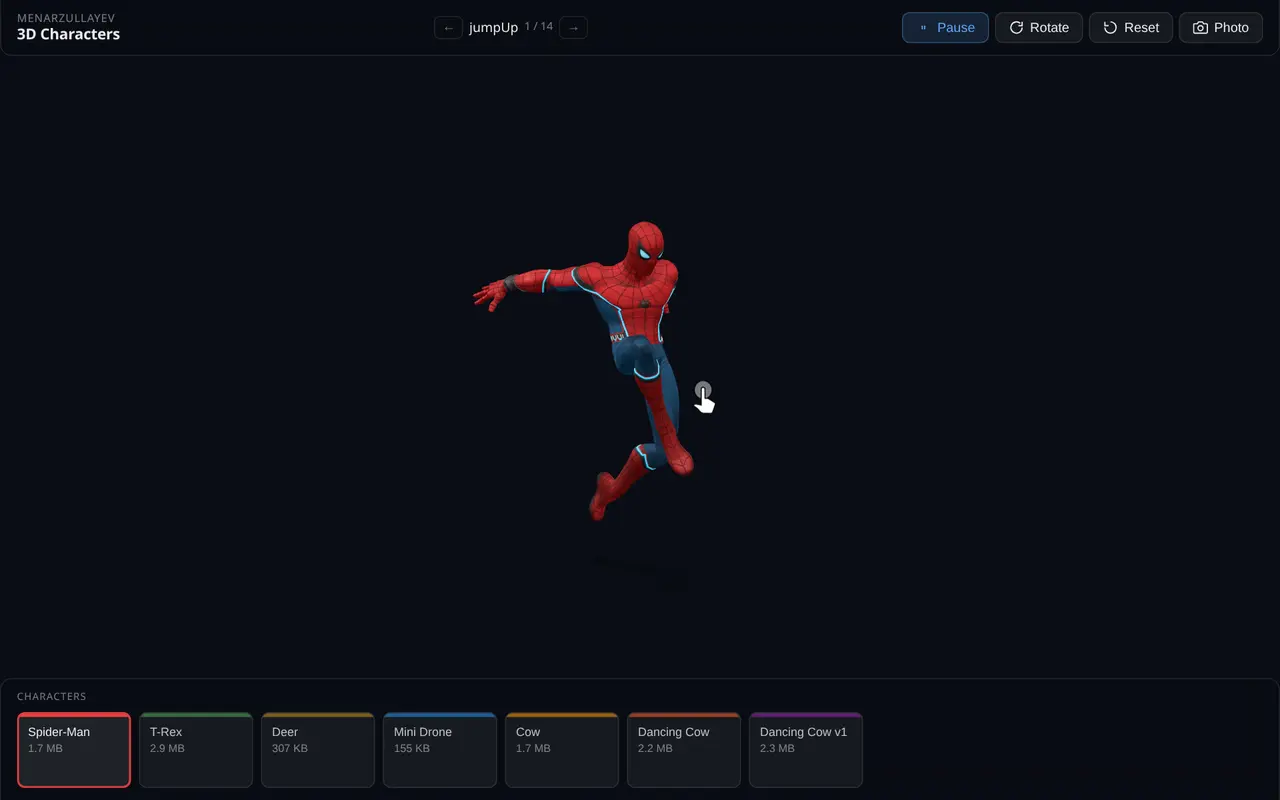Click the jumpUp animation name label

tap(493, 28)
